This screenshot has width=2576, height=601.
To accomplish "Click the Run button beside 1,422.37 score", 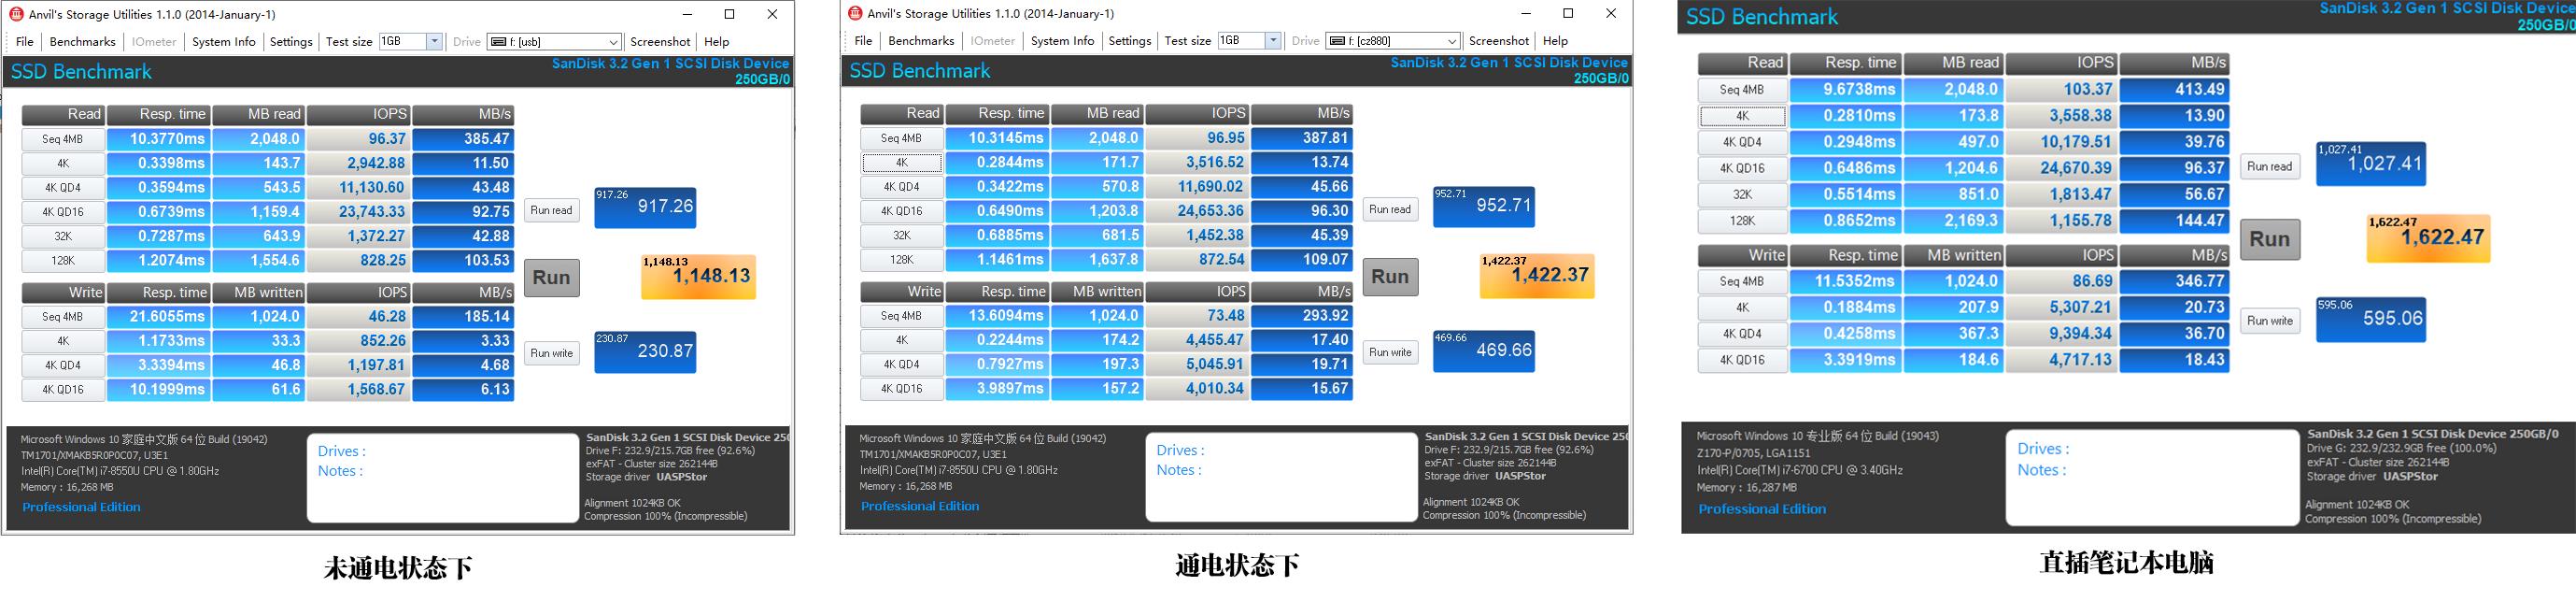I will [1391, 277].
